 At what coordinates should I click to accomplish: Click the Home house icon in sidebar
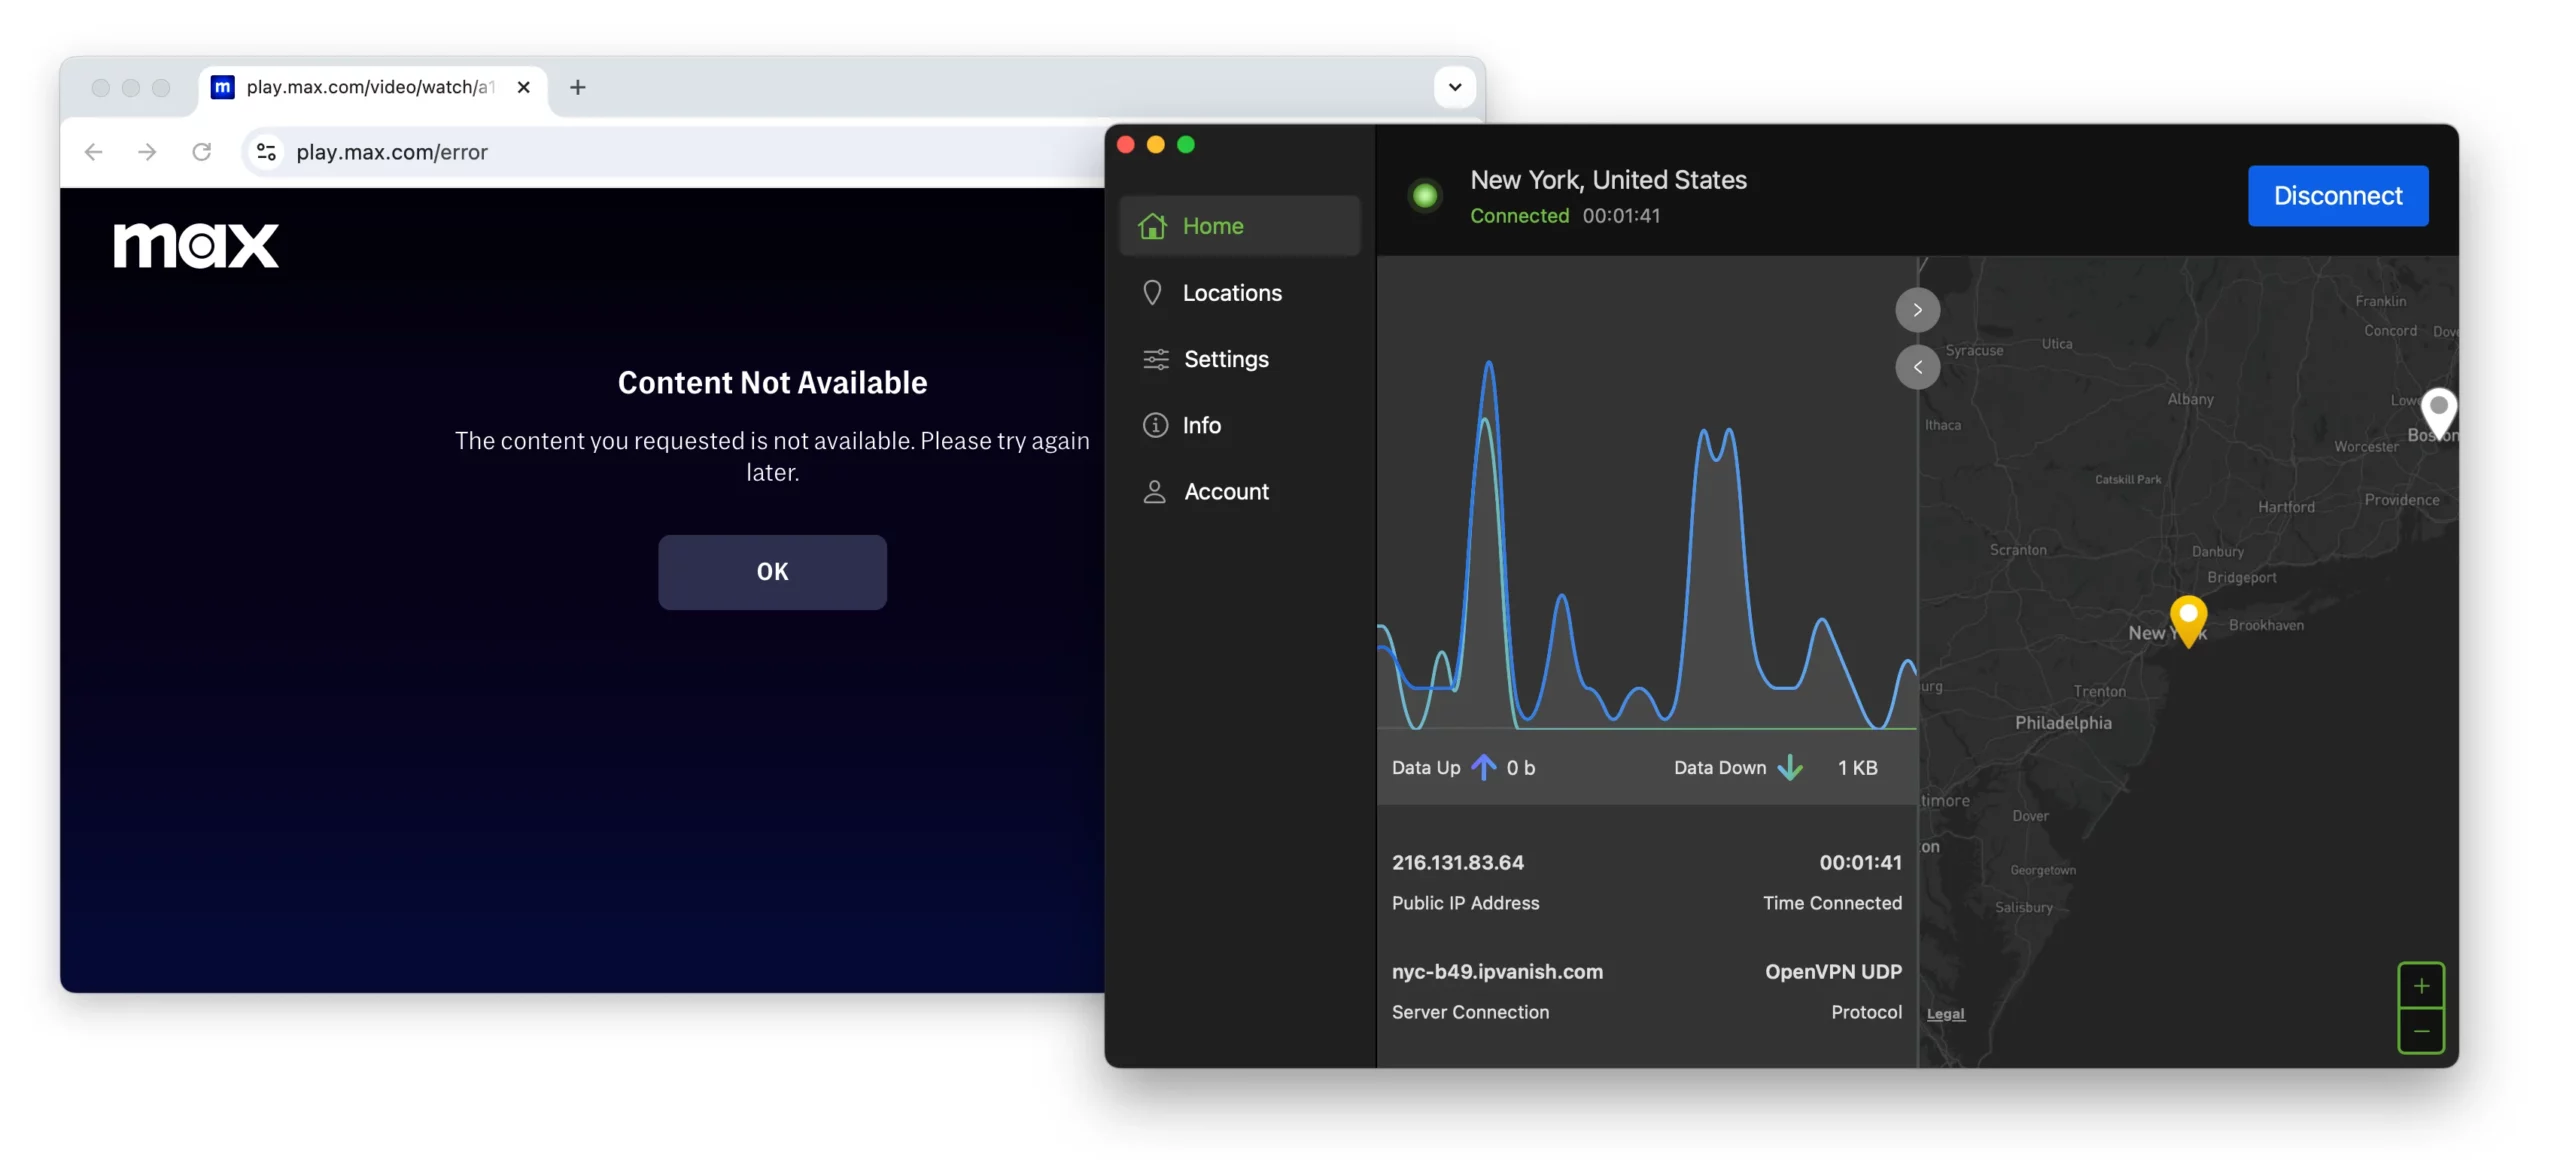[x=1152, y=226]
